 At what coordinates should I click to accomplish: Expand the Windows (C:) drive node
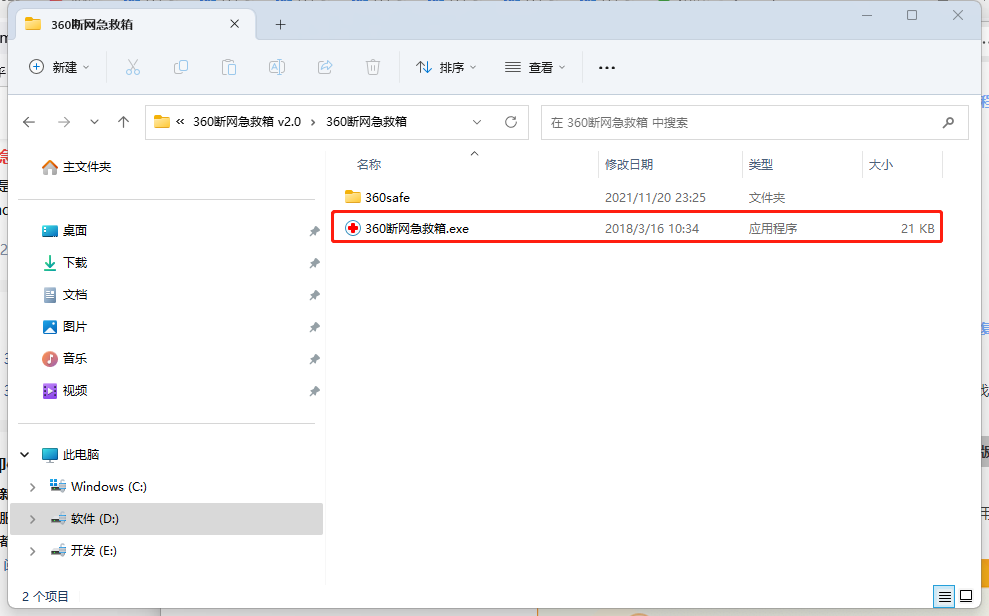[x=32, y=487]
